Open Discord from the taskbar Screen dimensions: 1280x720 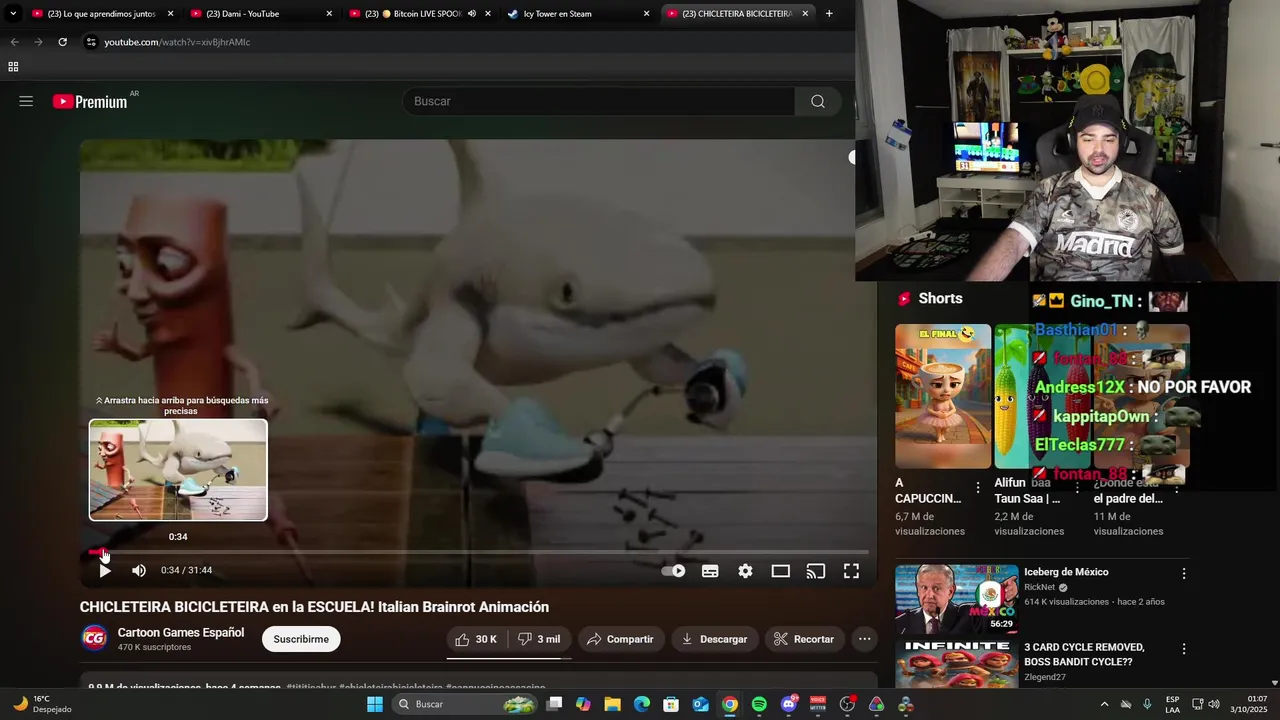point(789,704)
